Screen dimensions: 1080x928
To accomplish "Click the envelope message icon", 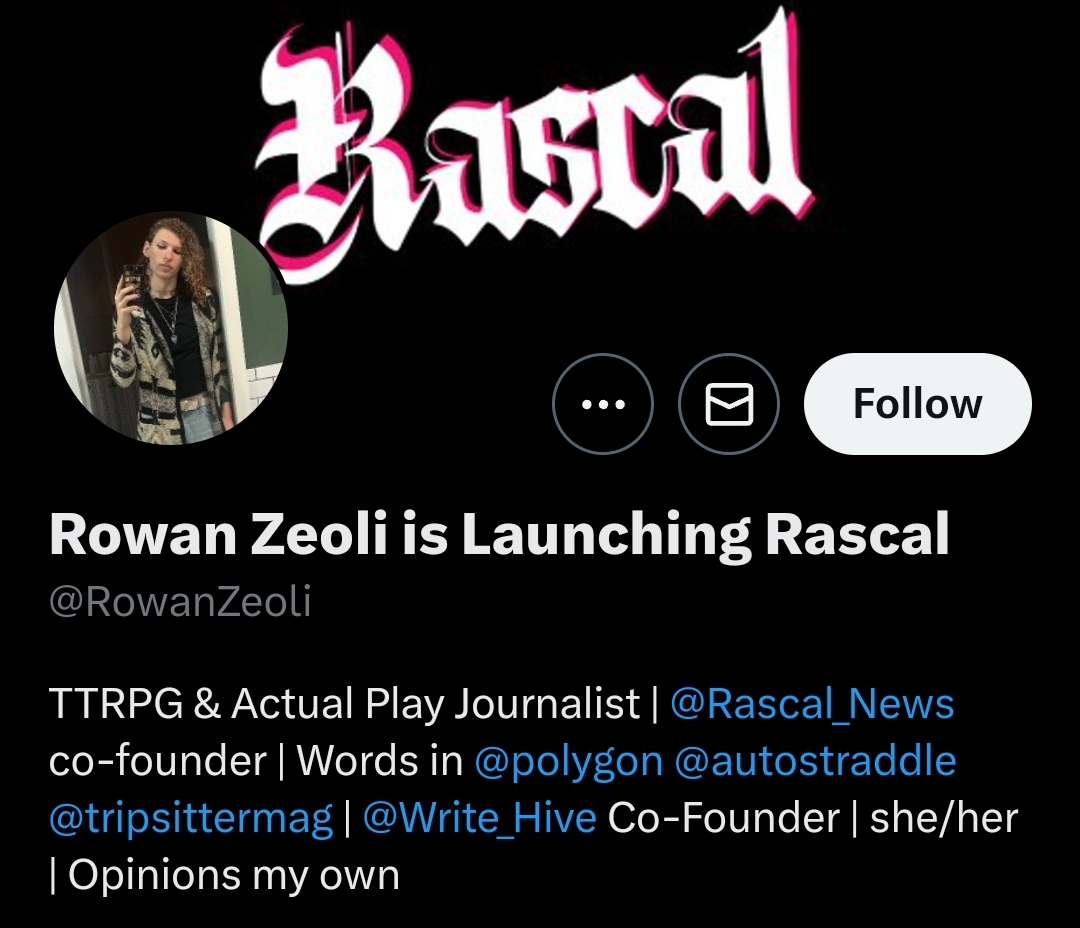I will coord(729,404).
